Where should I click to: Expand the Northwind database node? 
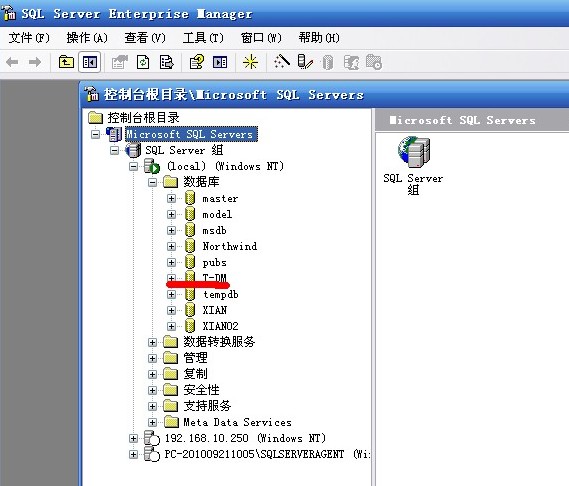[x=171, y=246]
